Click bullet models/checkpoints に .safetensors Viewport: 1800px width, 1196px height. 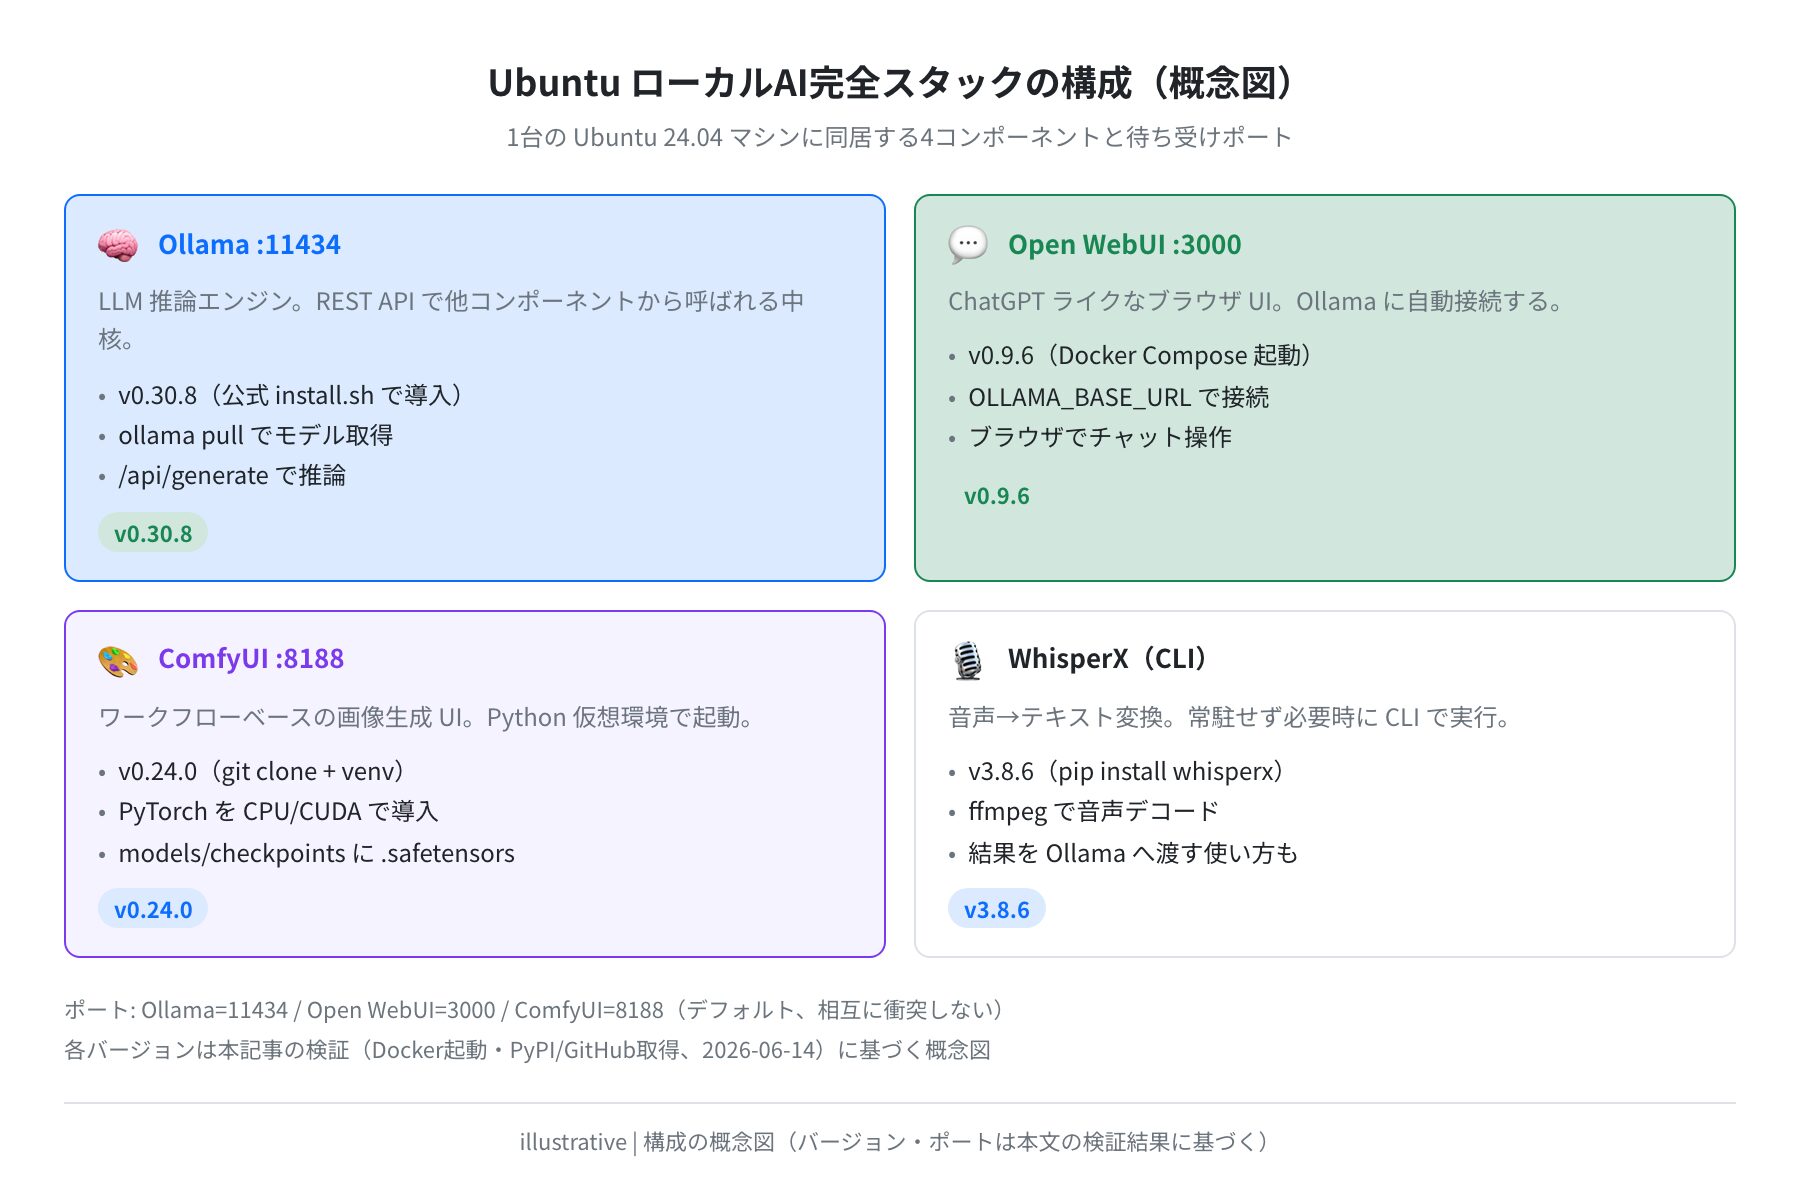click(x=316, y=853)
